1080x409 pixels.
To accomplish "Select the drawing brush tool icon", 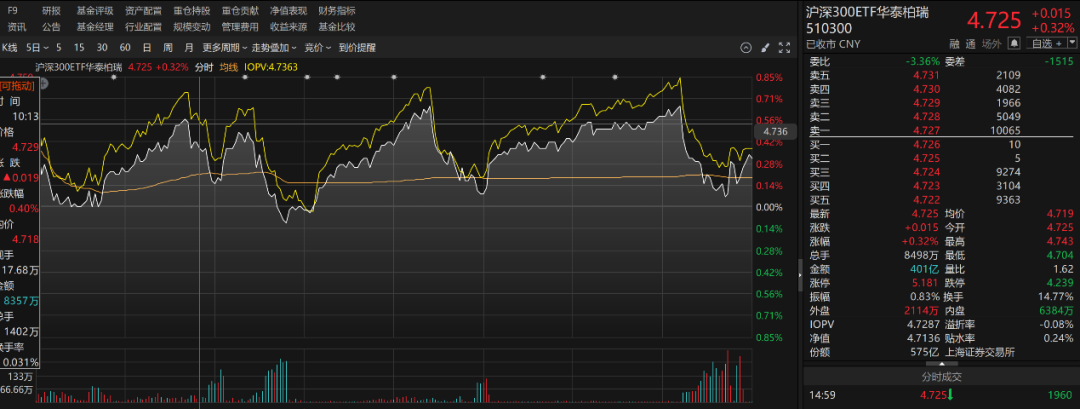I will pyautogui.click(x=765, y=47).
